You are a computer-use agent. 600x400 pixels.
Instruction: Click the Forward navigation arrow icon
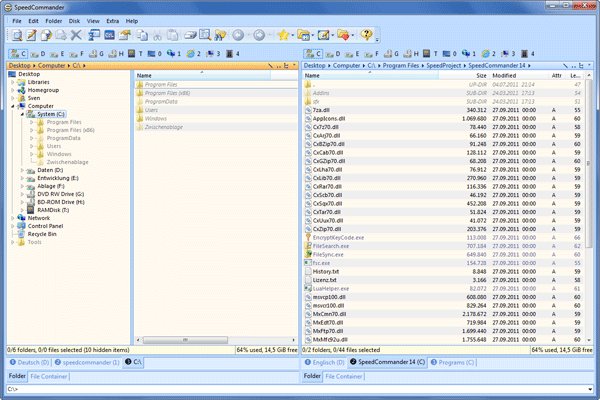coord(259,35)
